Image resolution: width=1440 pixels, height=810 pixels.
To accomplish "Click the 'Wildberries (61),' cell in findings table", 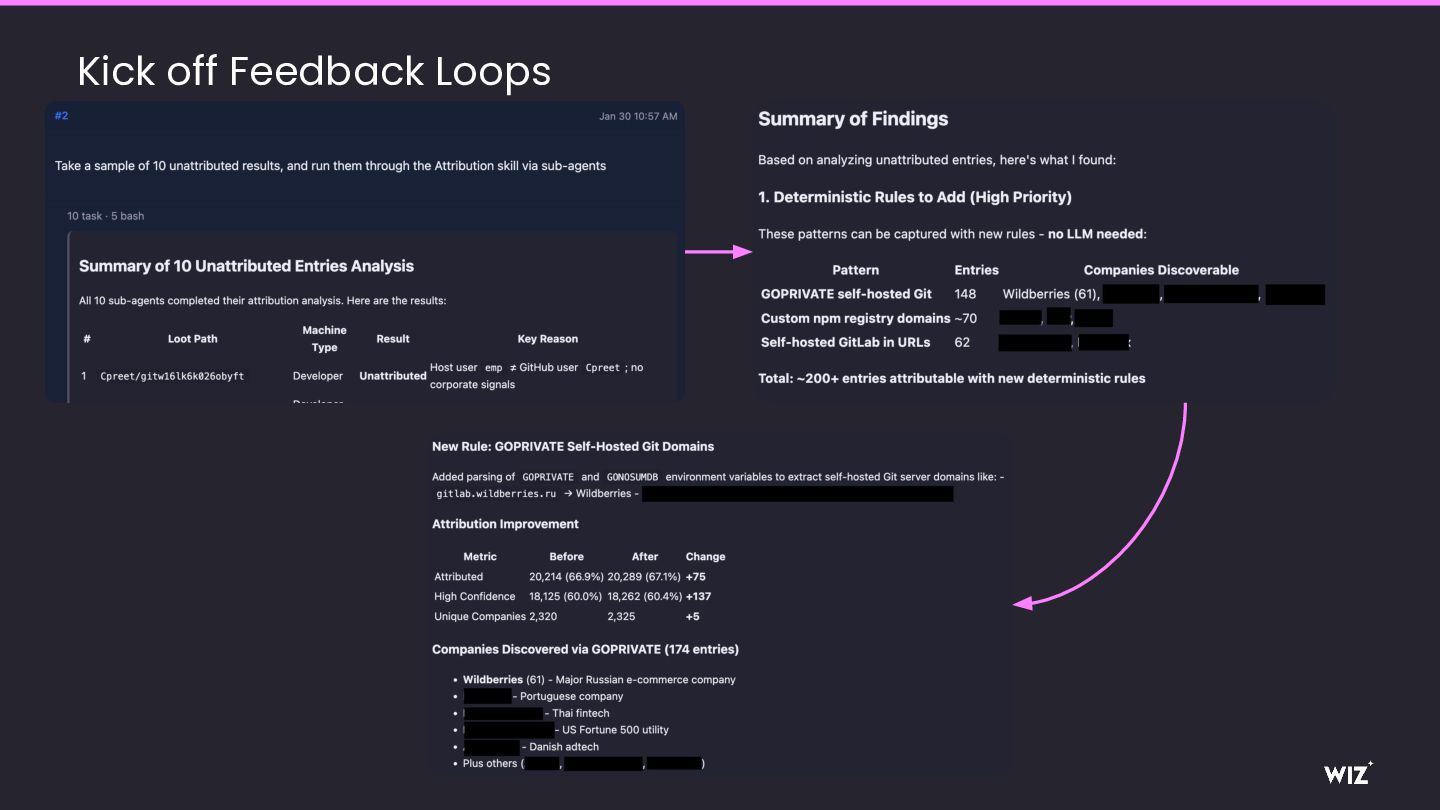I will 1051,294.
